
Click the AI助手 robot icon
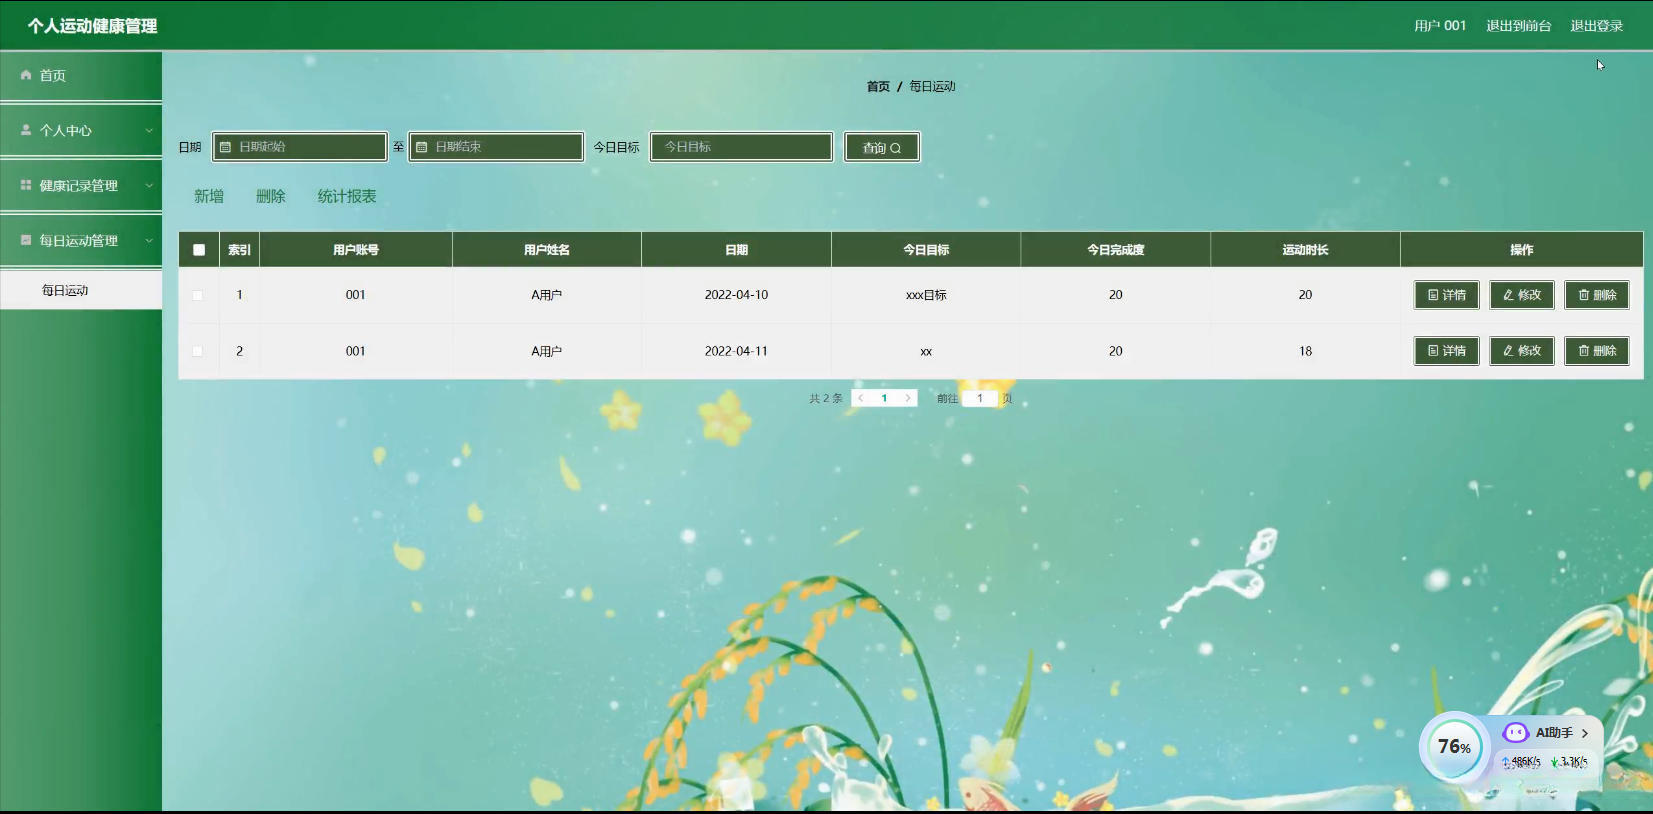1516,733
